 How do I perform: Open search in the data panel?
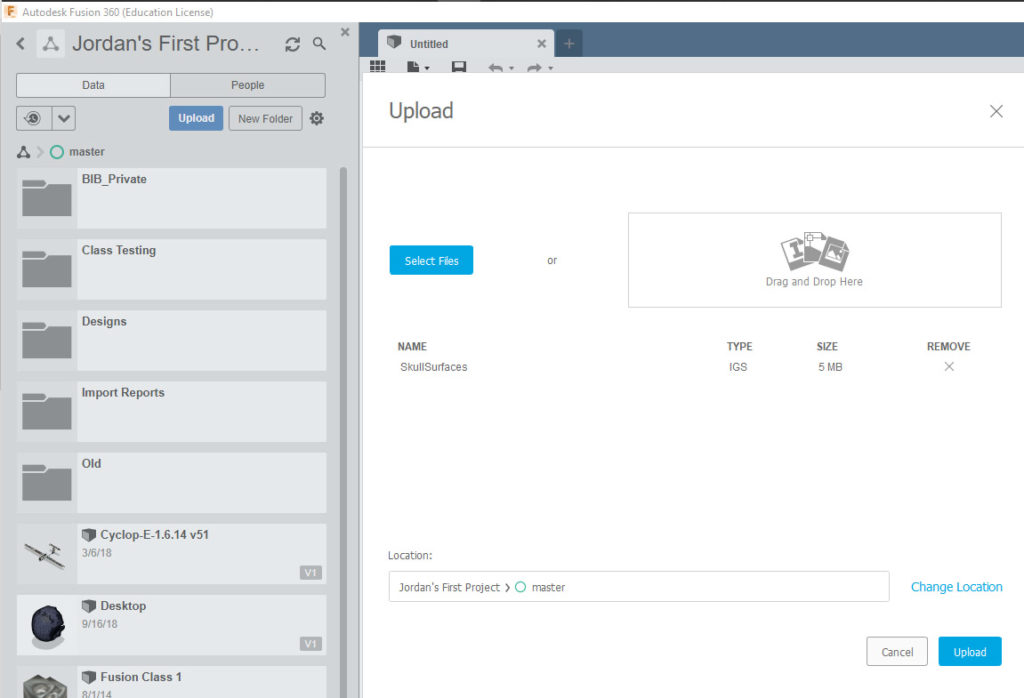pos(319,44)
